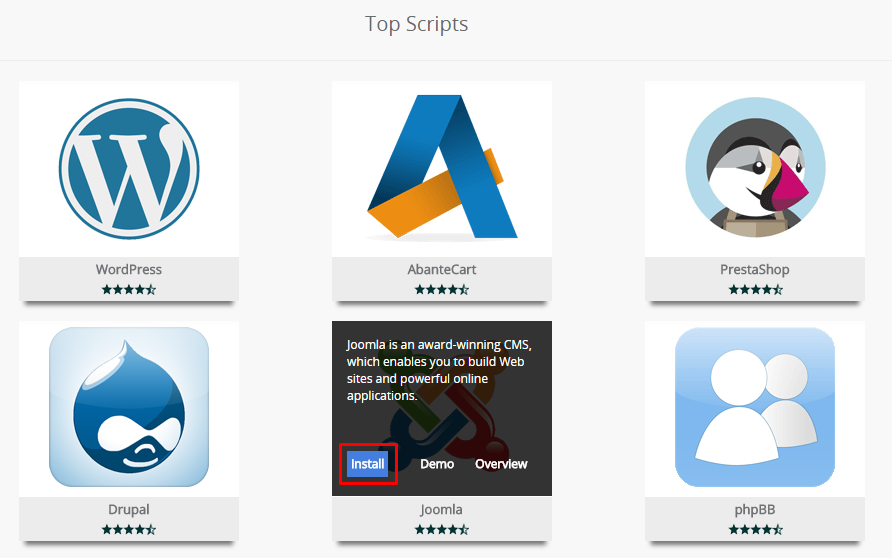Click the Joomla Install button
The image size is (892, 558).
[x=367, y=464]
